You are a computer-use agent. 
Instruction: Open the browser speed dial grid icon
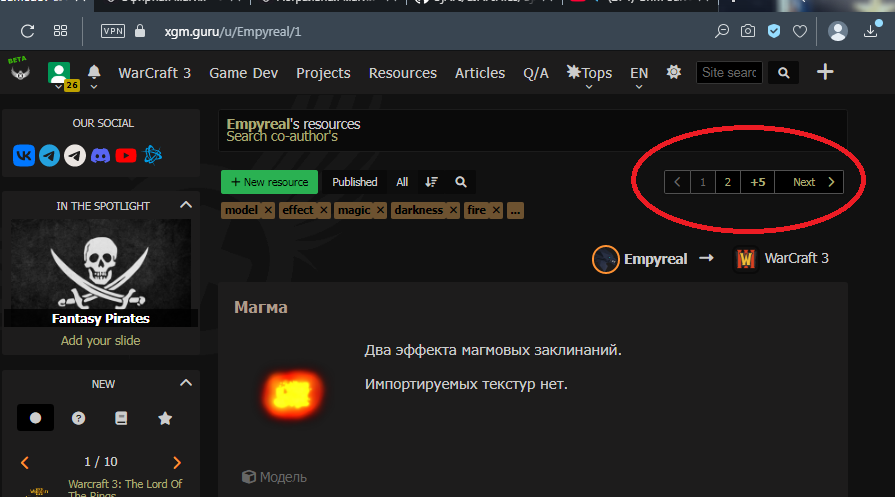pyautogui.click(x=61, y=31)
